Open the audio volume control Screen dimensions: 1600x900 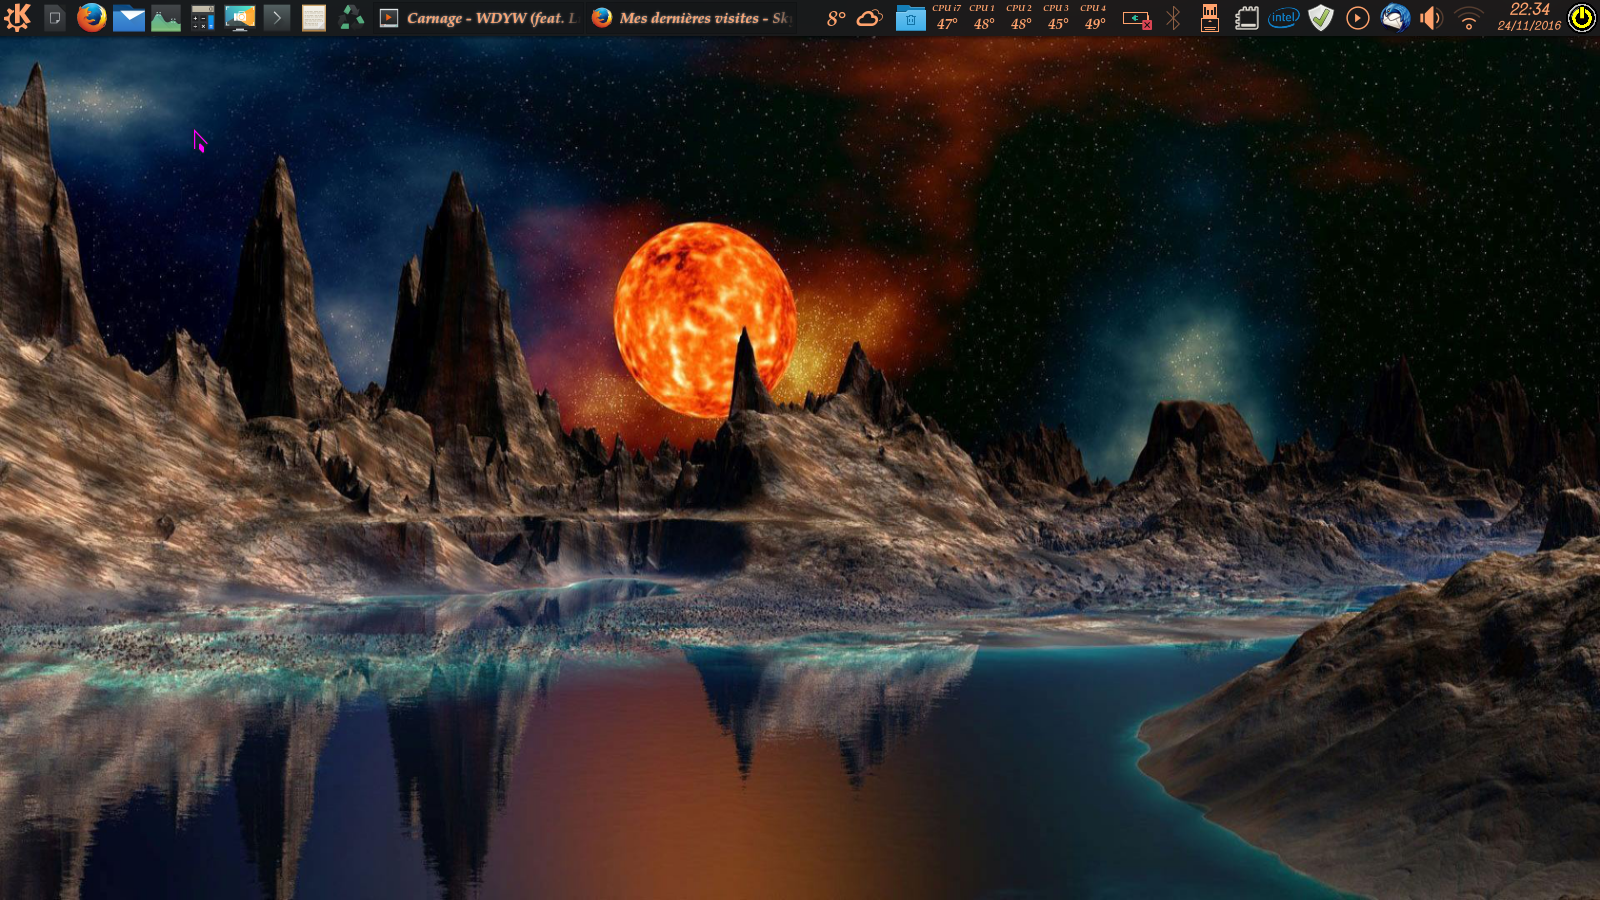point(1431,18)
